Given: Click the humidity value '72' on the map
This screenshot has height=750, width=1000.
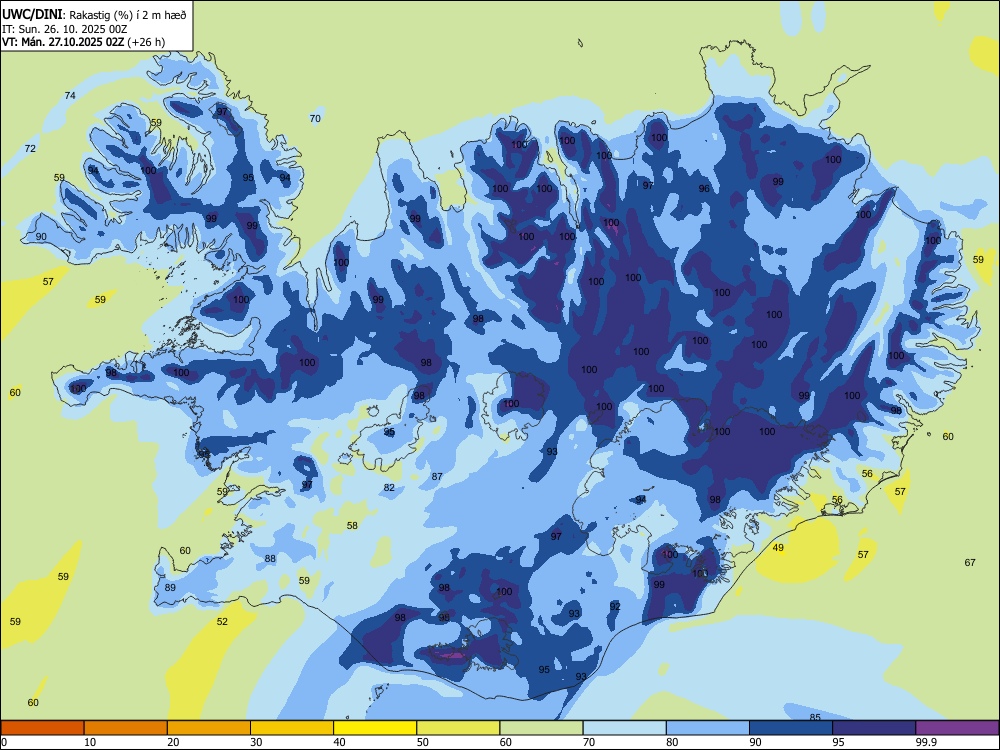Looking at the screenshot, I should click(x=30, y=149).
